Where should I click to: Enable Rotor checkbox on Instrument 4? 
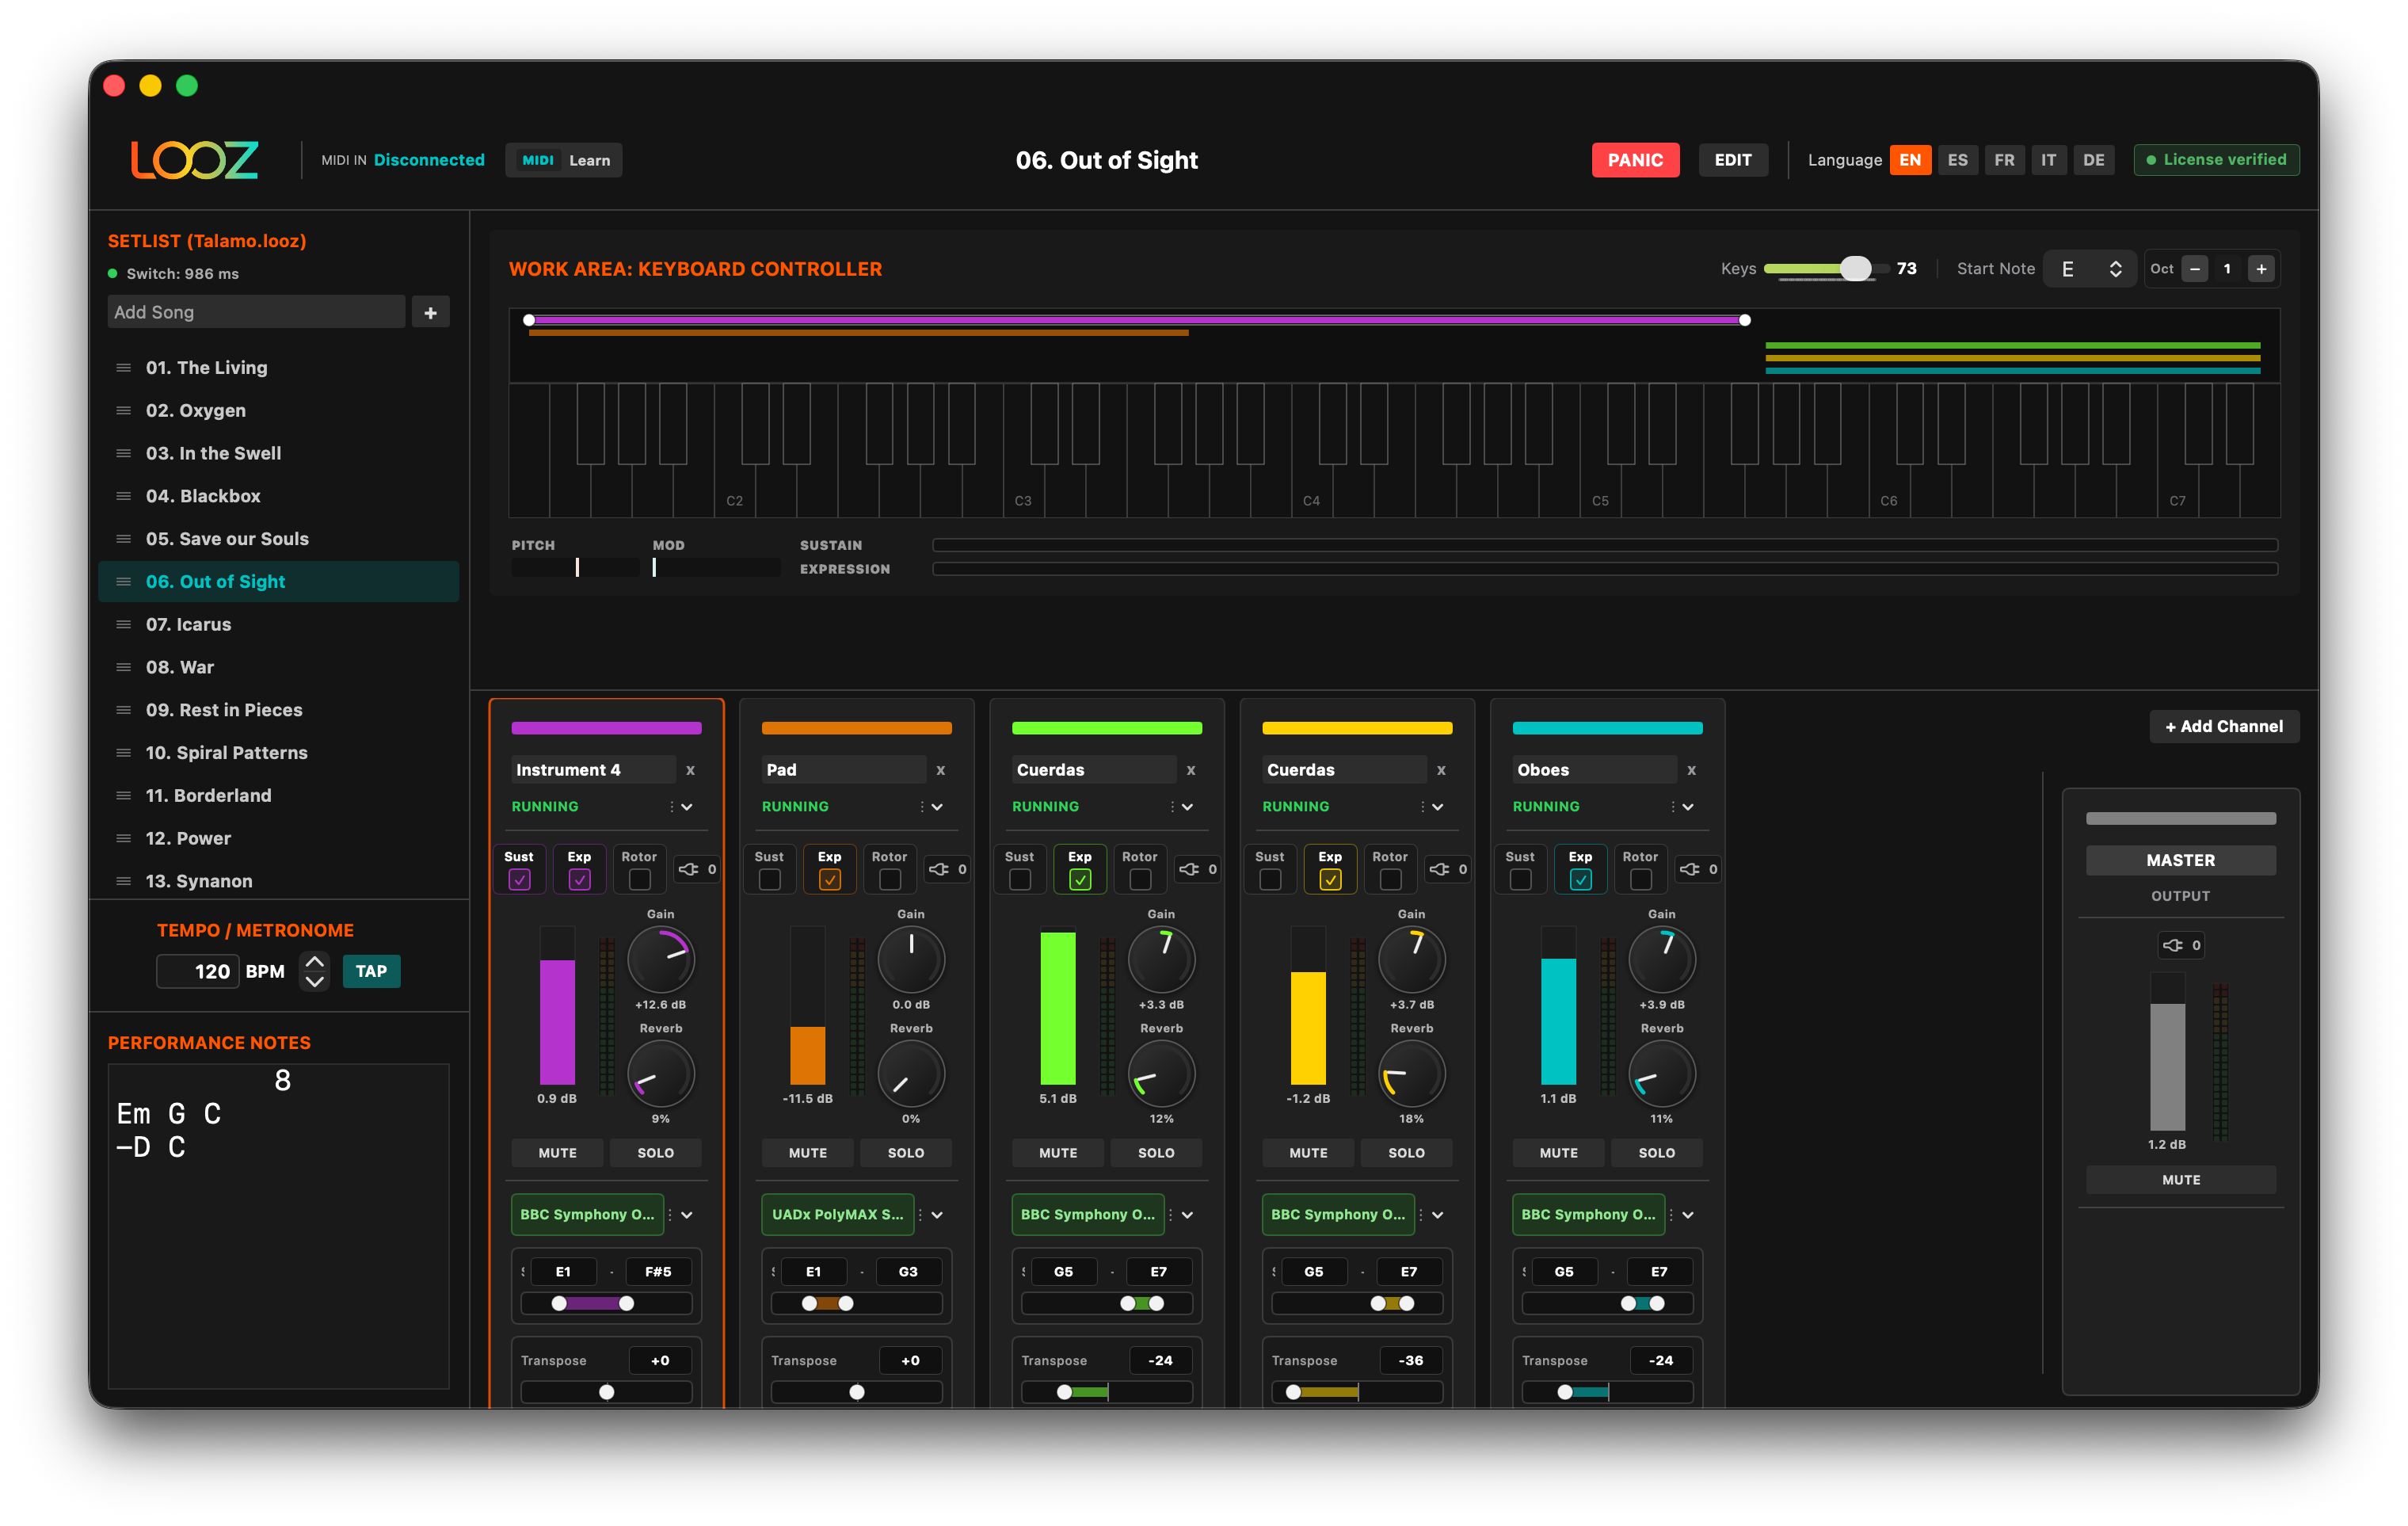(x=639, y=880)
